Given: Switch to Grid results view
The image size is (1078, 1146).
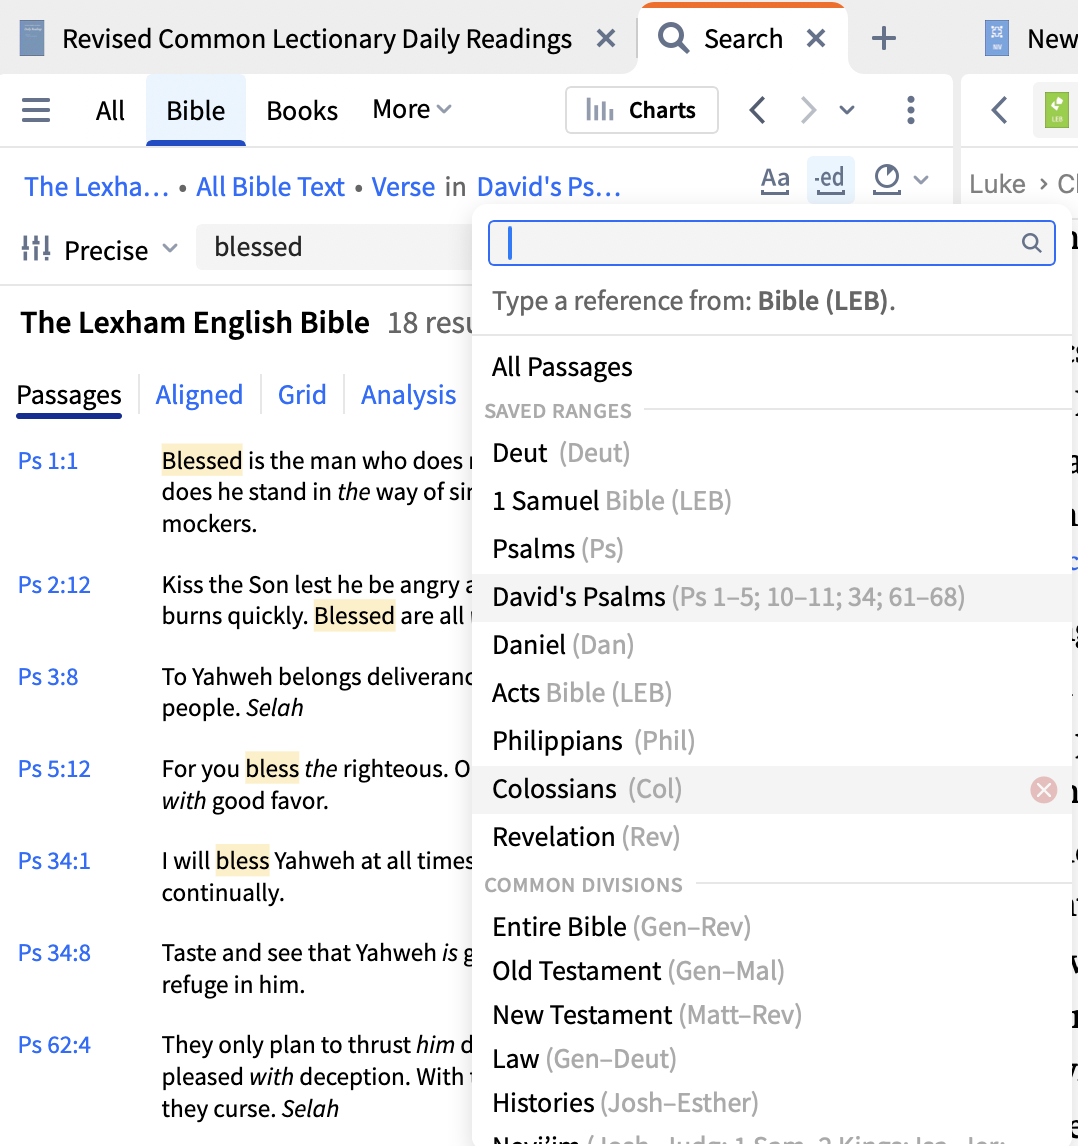Looking at the screenshot, I should 302,395.
